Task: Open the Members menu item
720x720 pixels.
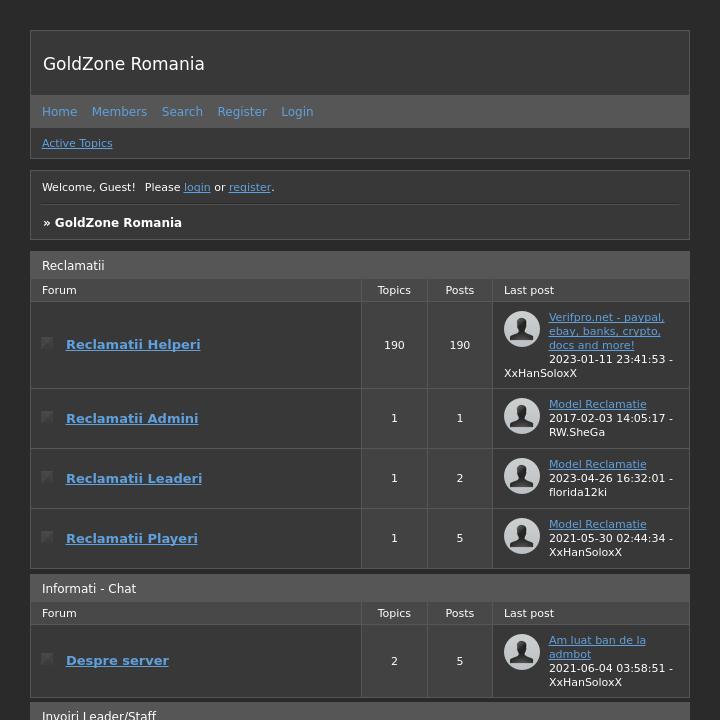Action: [x=119, y=112]
